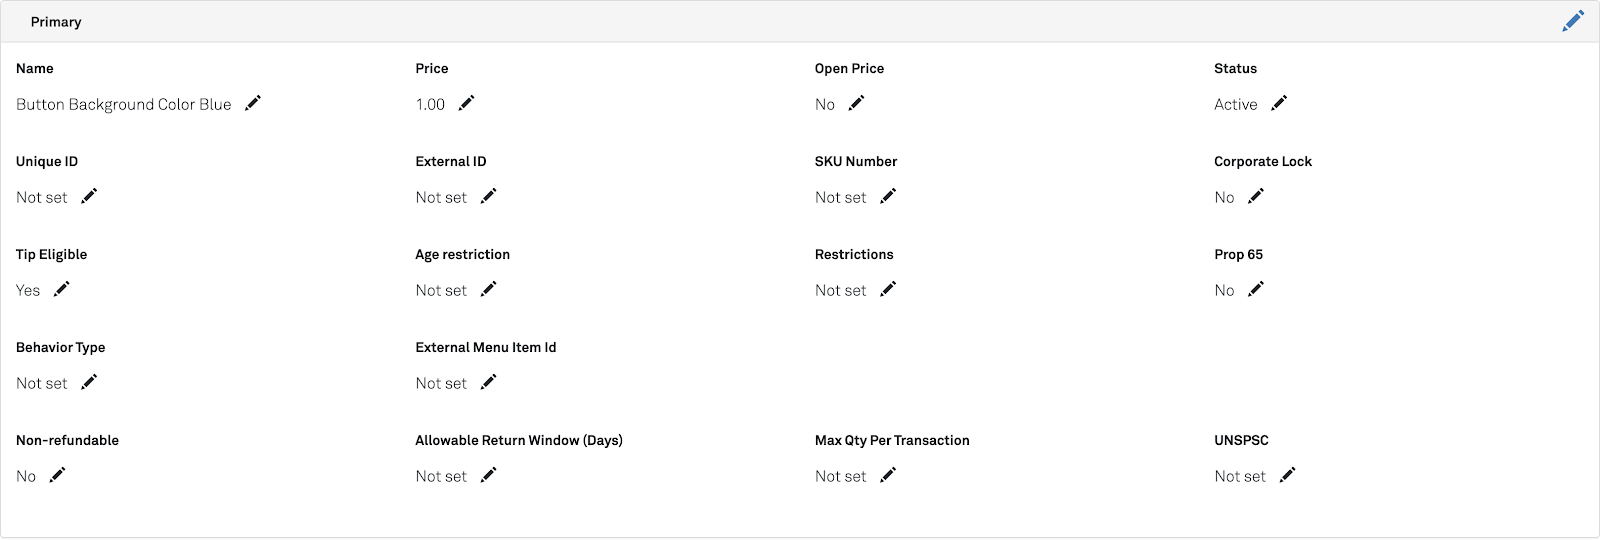Click the blue pencil icon for Primary section
The height and width of the screenshot is (540, 1600).
point(1573,21)
